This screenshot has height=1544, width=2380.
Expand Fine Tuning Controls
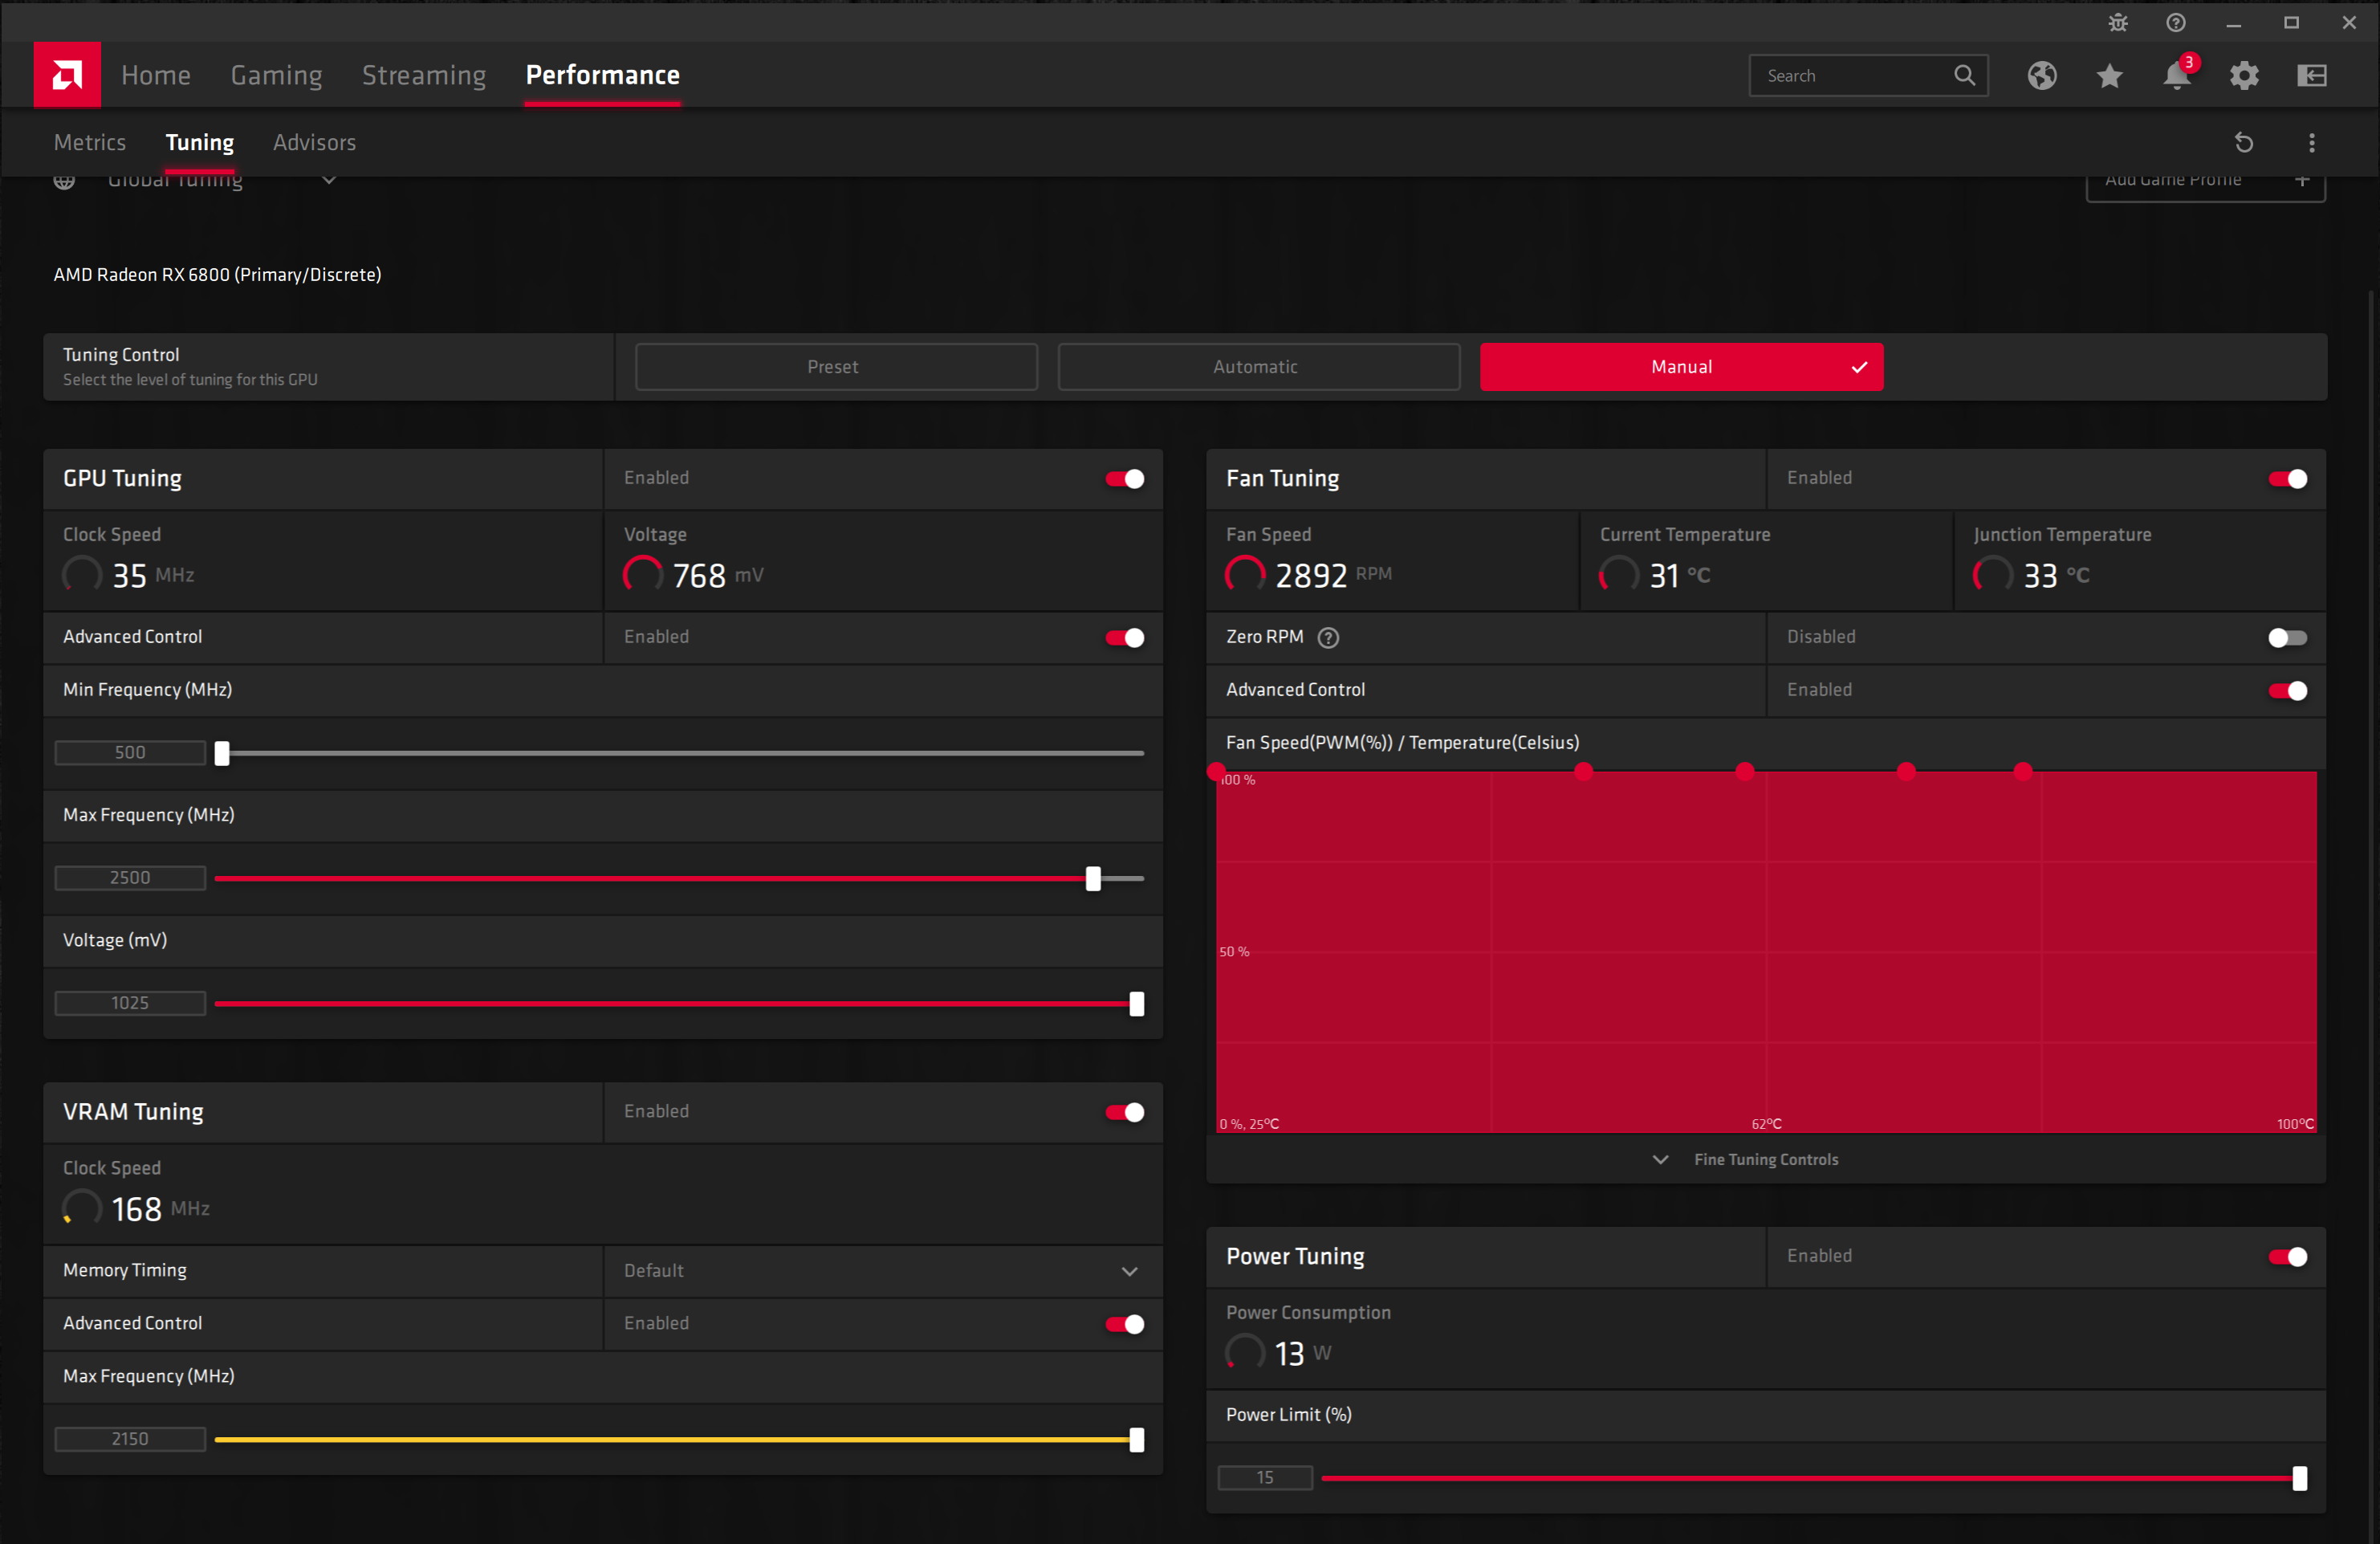pos(1766,1160)
